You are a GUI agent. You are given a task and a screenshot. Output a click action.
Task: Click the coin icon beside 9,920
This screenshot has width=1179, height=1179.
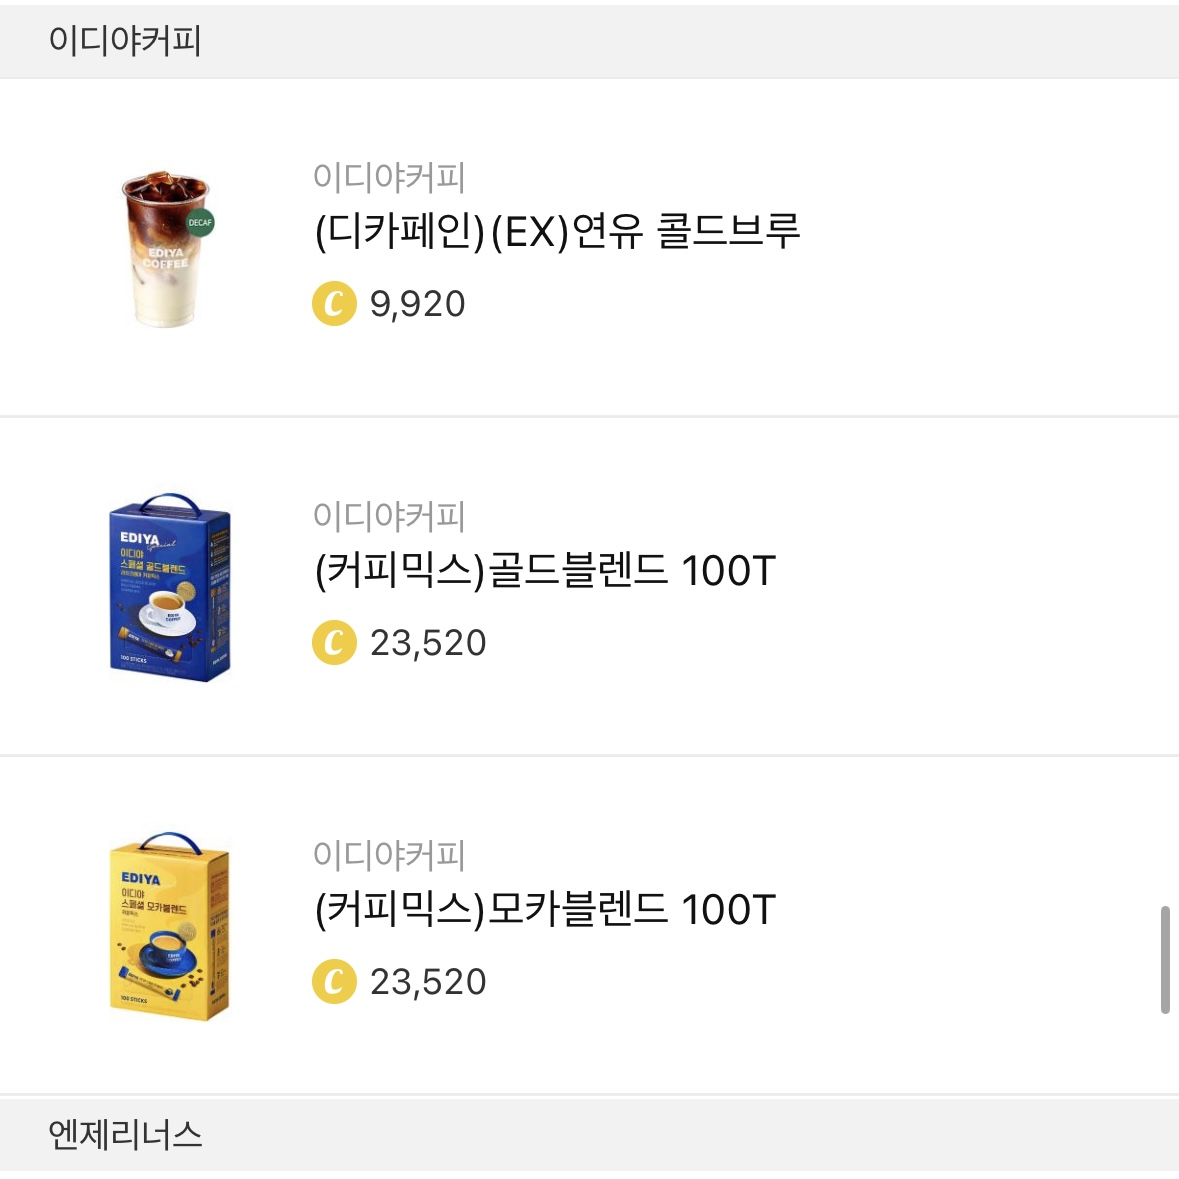click(337, 305)
